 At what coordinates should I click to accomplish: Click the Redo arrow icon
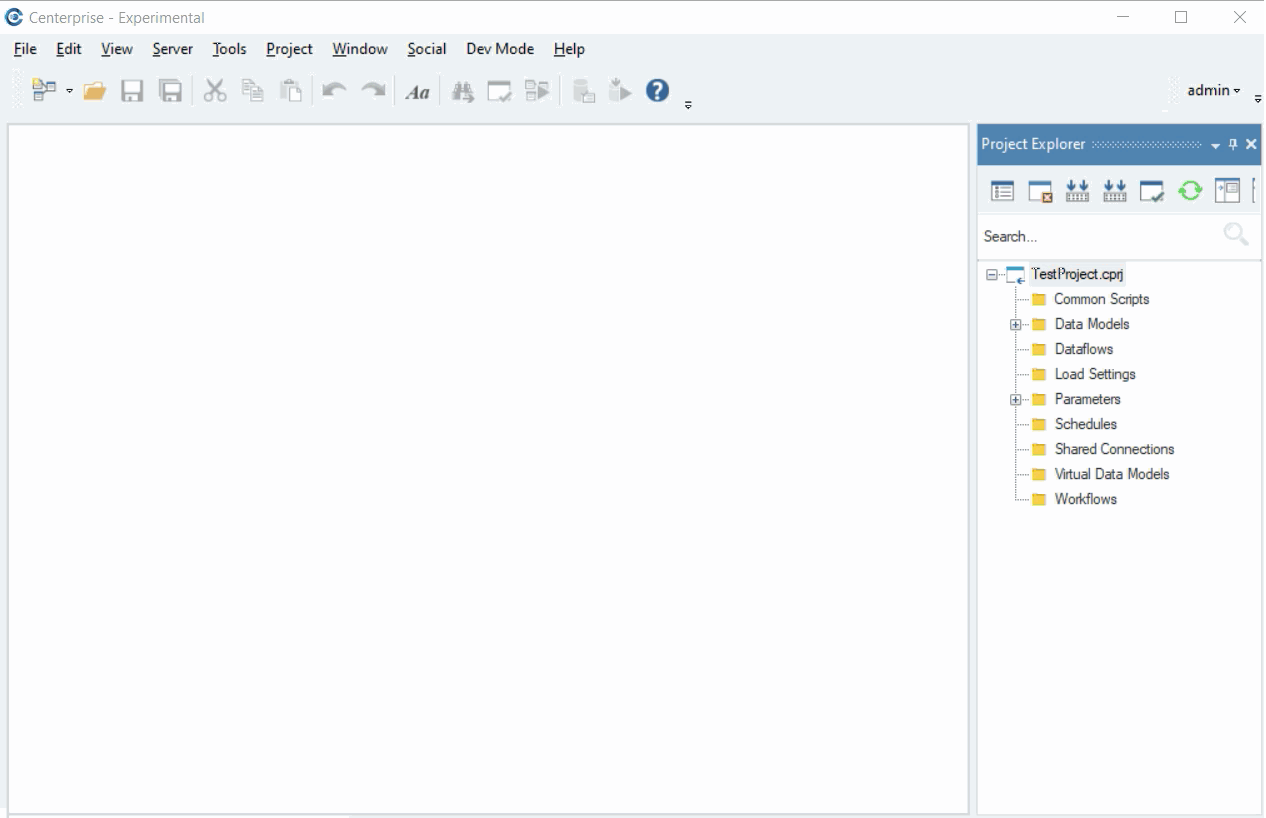[373, 91]
